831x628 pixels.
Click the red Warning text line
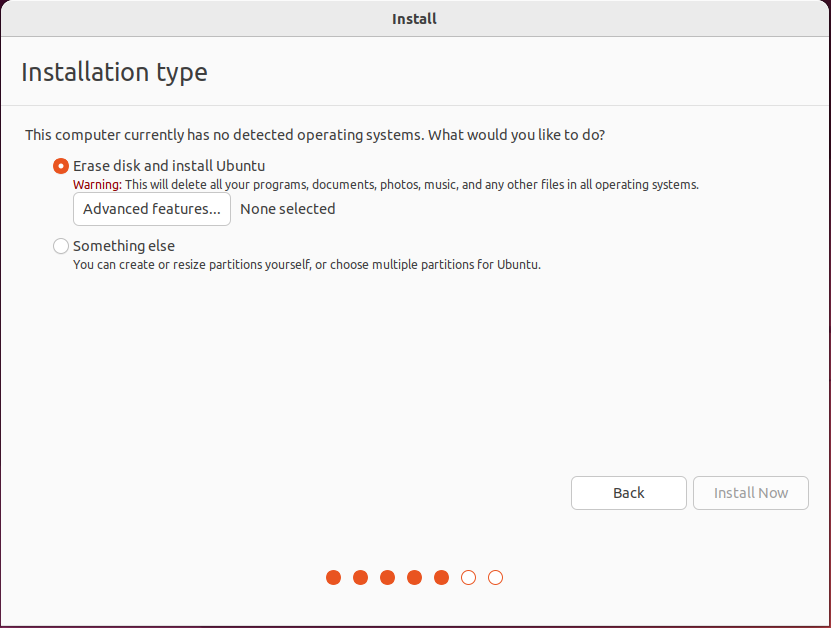tap(385, 185)
